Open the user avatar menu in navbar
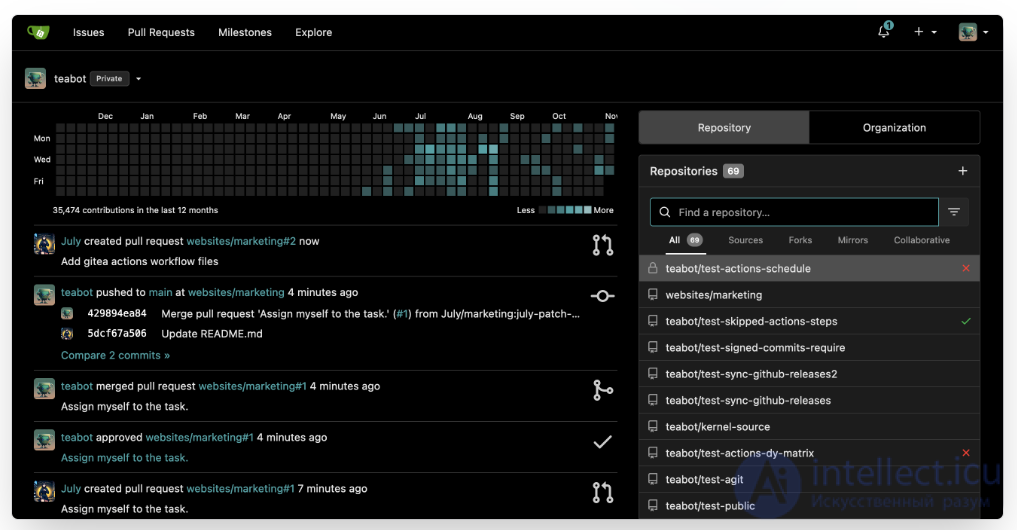 tap(972, 32)
